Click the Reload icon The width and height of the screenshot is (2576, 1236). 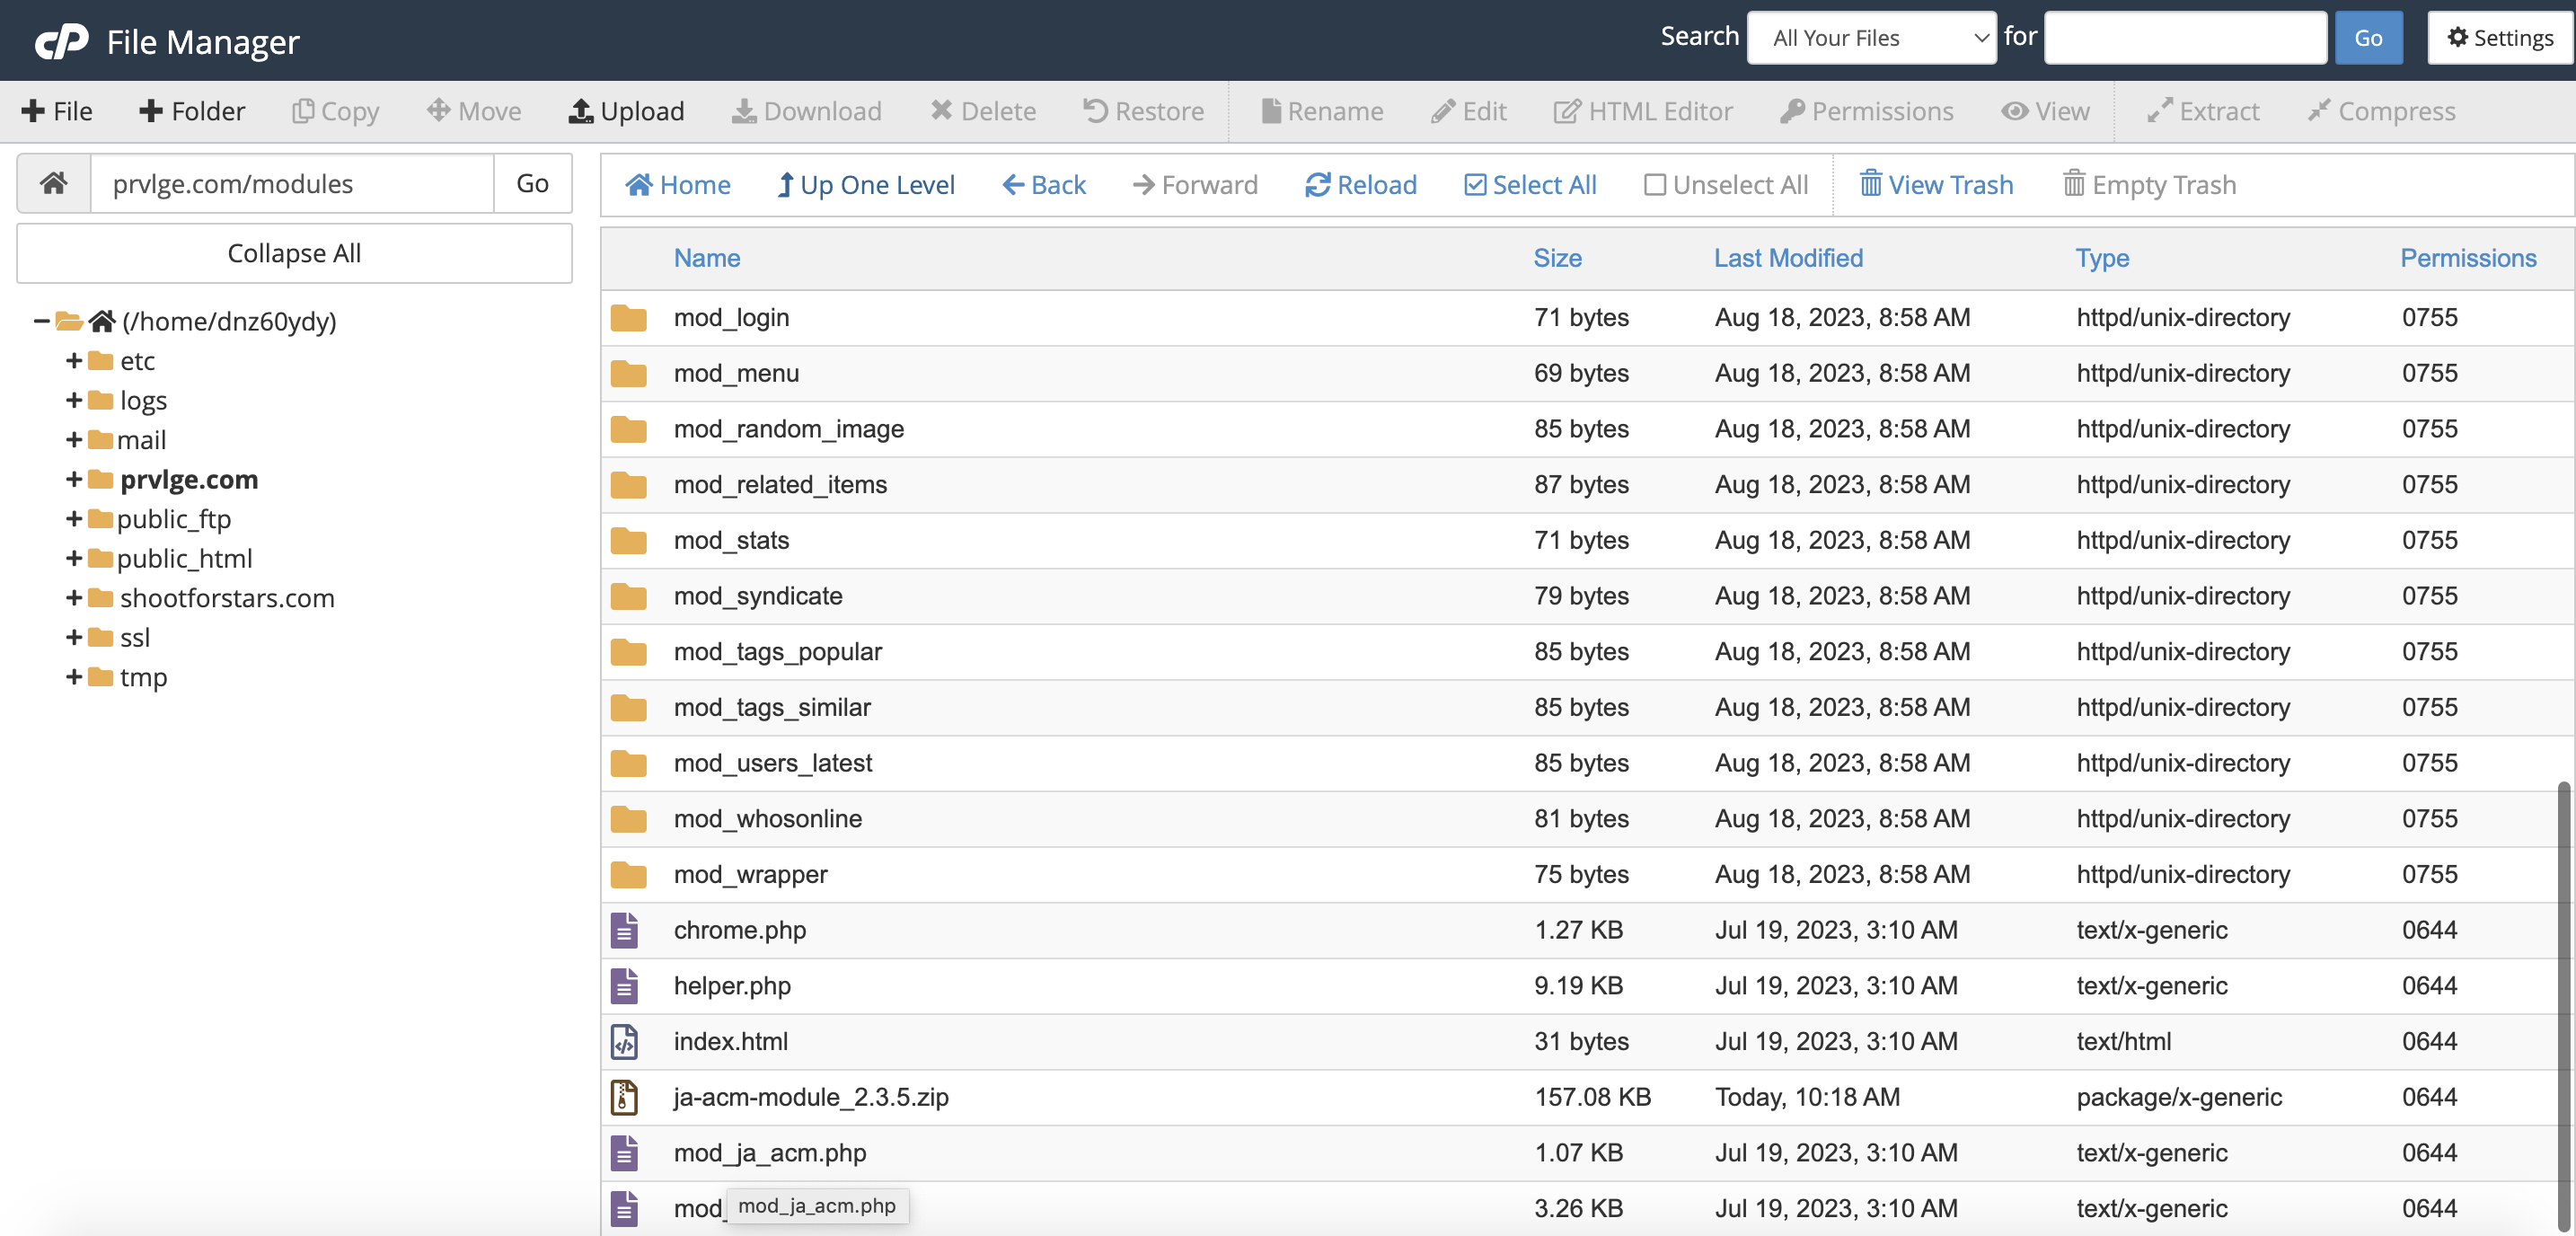(x=1317, y=185)
